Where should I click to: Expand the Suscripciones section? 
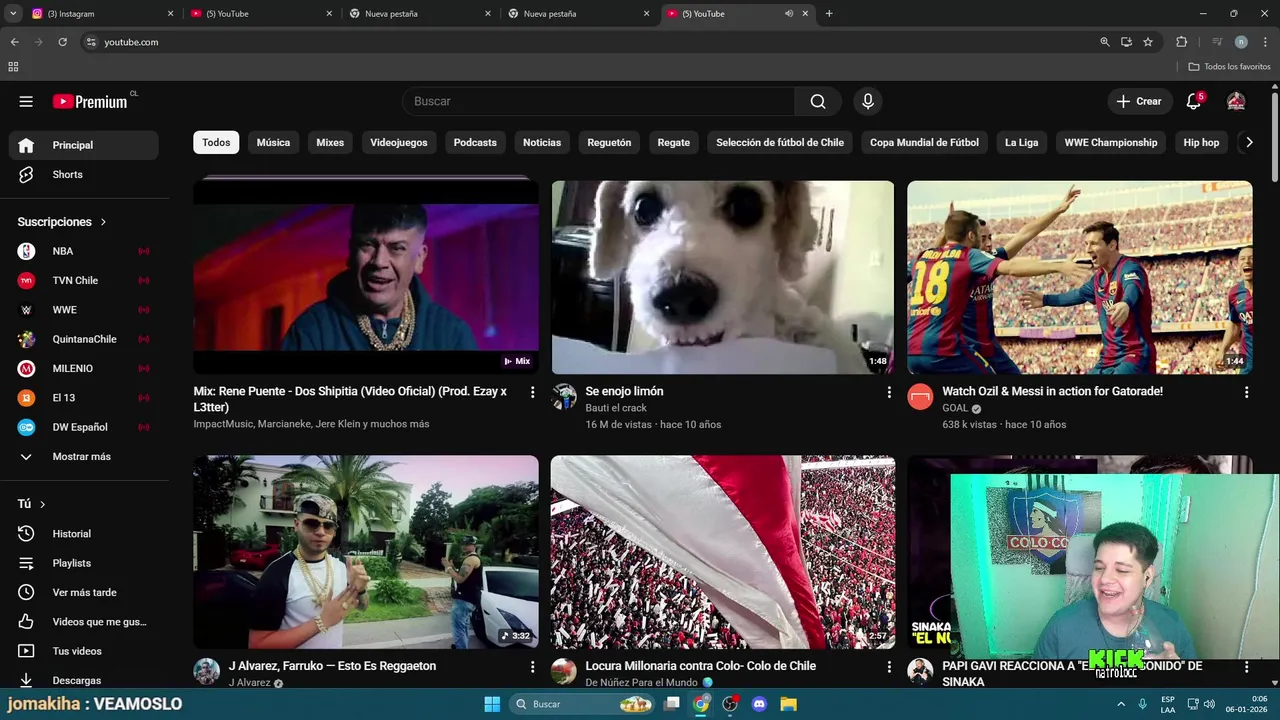(x=62, y=222)
